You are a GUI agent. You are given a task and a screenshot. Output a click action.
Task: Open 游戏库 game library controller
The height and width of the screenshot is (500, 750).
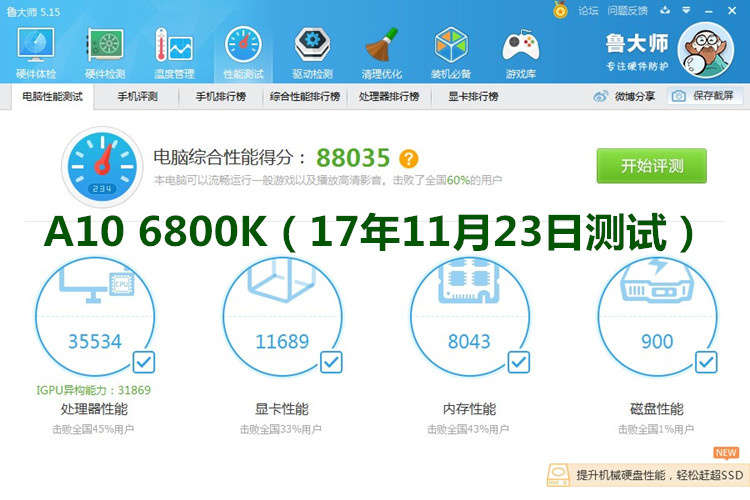520,53
